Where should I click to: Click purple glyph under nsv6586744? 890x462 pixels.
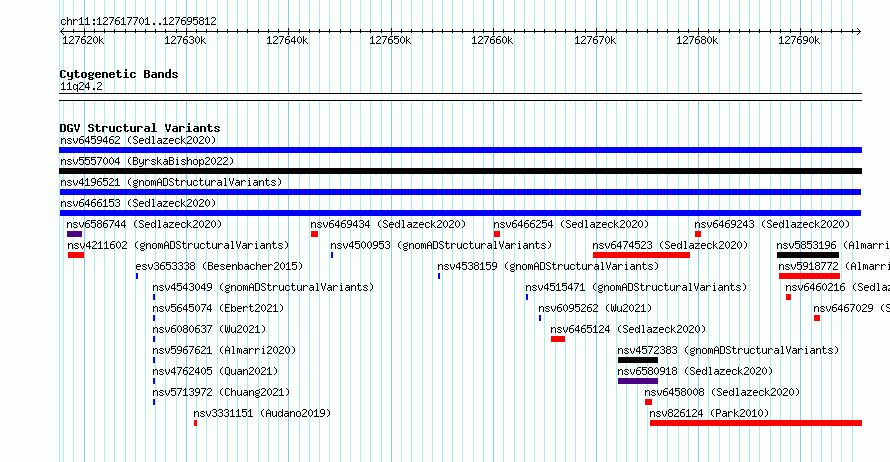click(x=74, y=234)
